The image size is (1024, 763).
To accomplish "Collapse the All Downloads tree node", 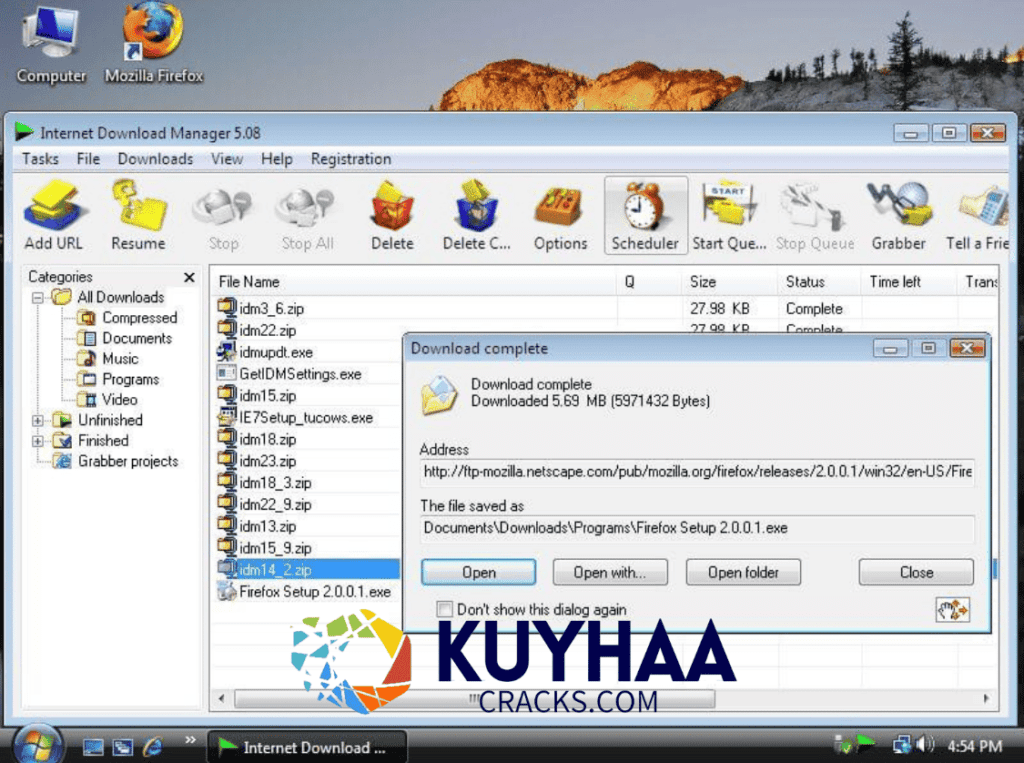I will point(37,297).
